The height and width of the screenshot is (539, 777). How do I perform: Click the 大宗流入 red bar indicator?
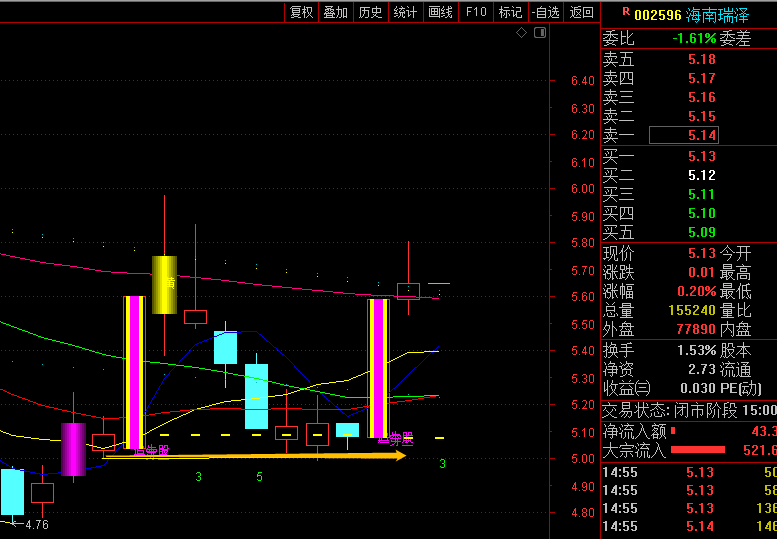(x=698, y=450)
